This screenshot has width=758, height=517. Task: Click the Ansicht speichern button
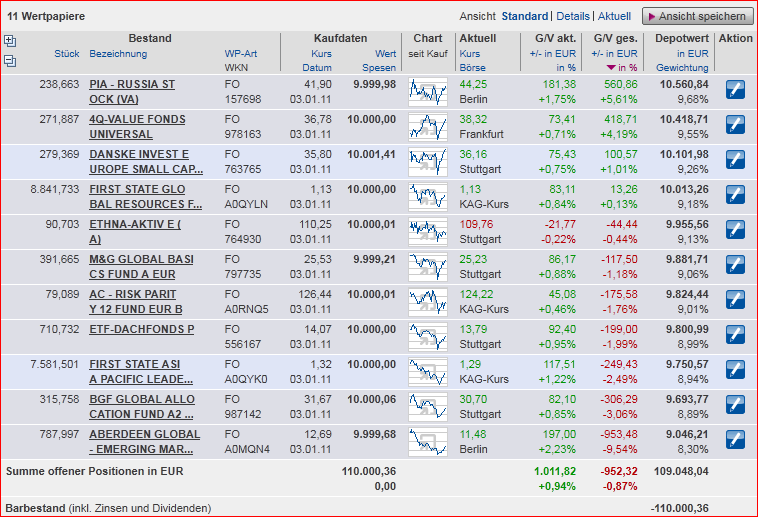697,16
